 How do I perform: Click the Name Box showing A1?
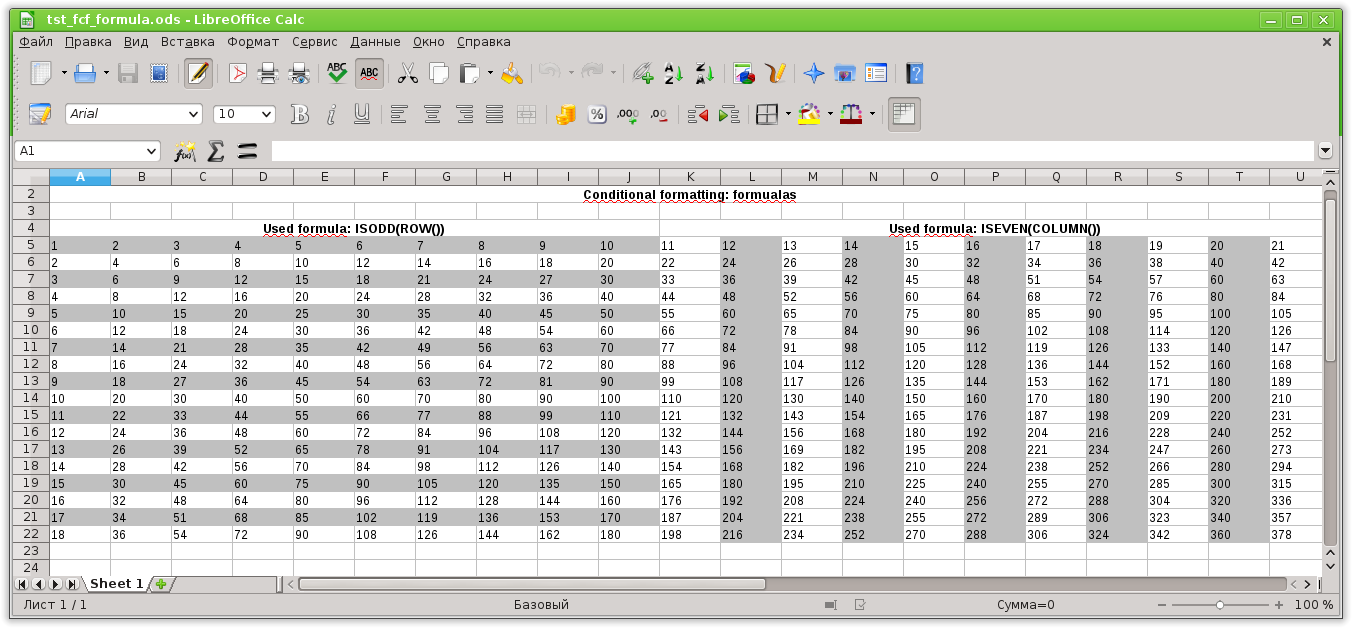(85, 150)
